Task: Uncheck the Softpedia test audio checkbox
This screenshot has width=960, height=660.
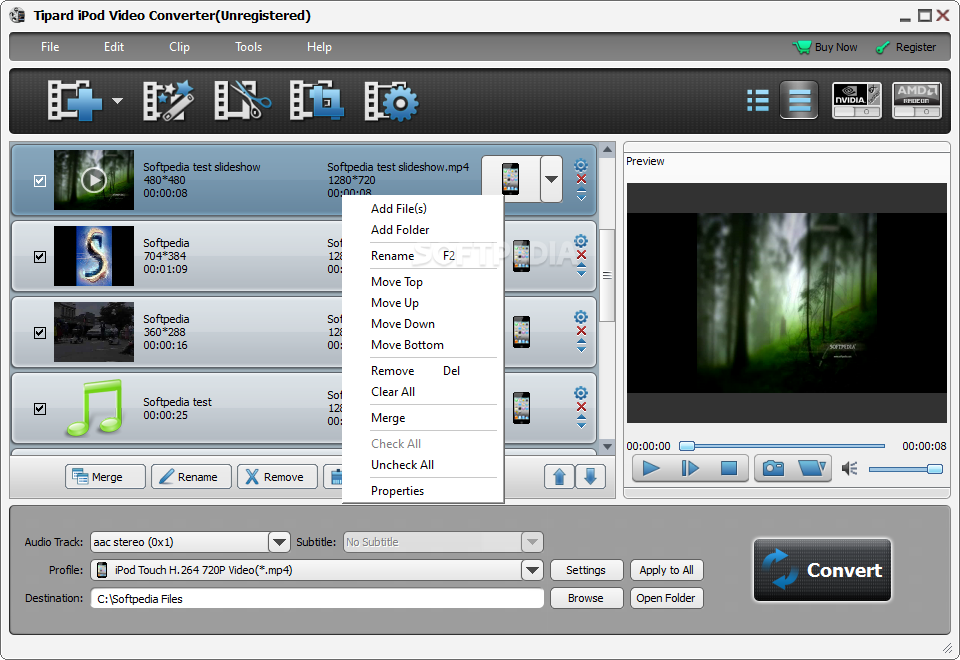Action: coord(40,408)
